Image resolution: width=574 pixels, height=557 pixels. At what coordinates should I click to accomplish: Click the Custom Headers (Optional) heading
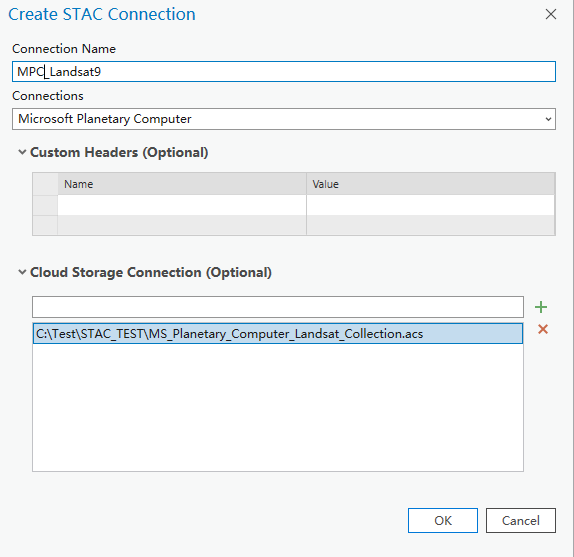pos(119,152)
